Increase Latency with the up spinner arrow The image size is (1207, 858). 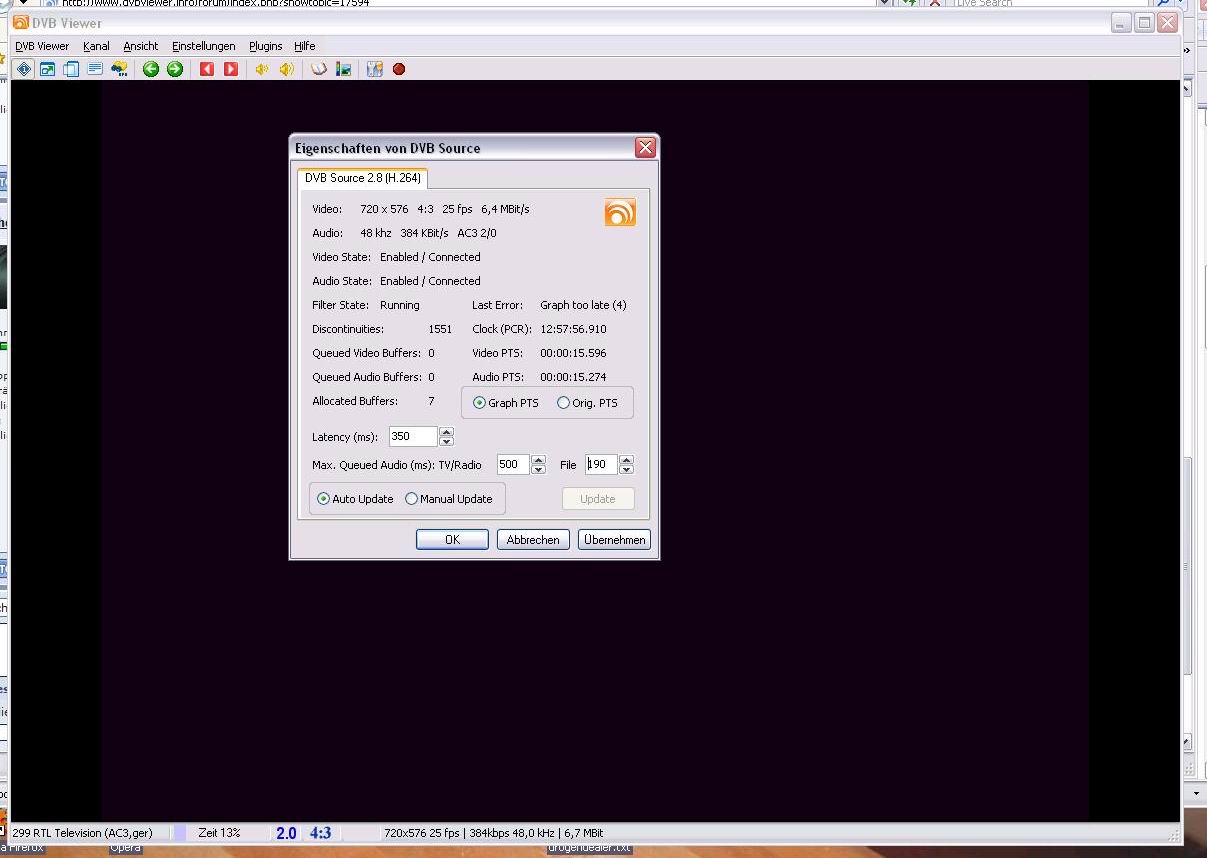(x=447, y=432)
